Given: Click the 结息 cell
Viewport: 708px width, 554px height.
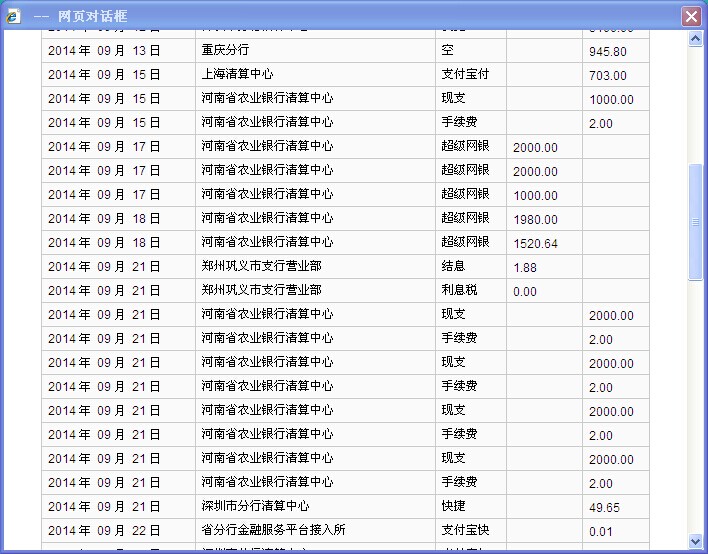Looking at the screenshot, I should 453,266.
